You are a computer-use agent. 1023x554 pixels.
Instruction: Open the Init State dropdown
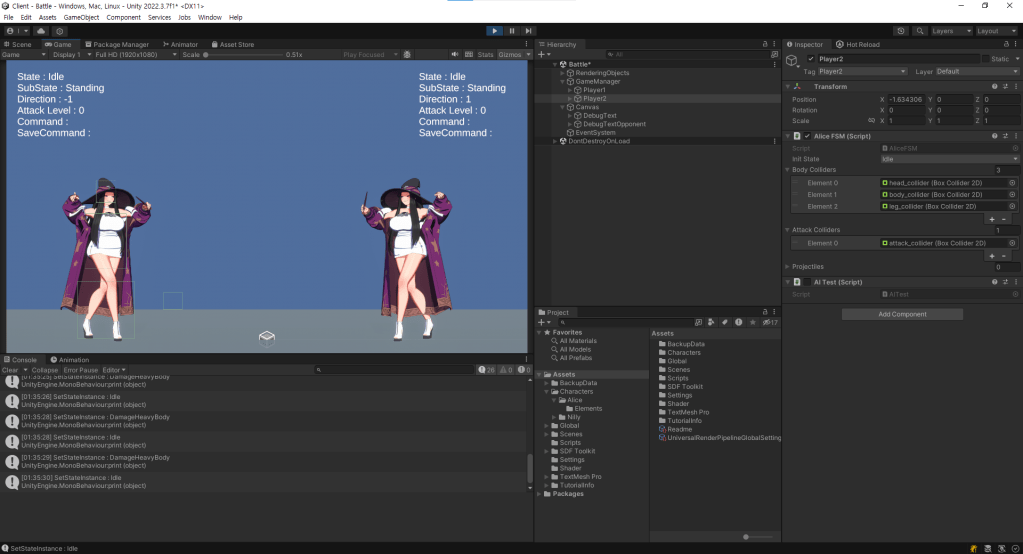949,159
